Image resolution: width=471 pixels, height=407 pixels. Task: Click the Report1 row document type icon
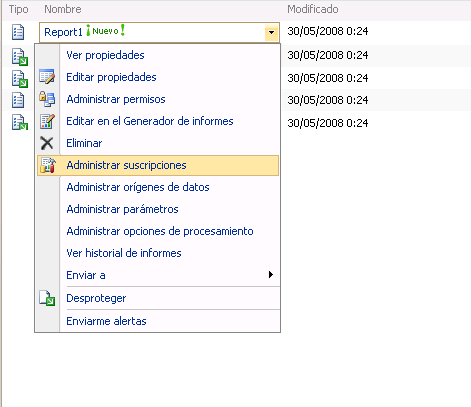[x=18, y=32]
